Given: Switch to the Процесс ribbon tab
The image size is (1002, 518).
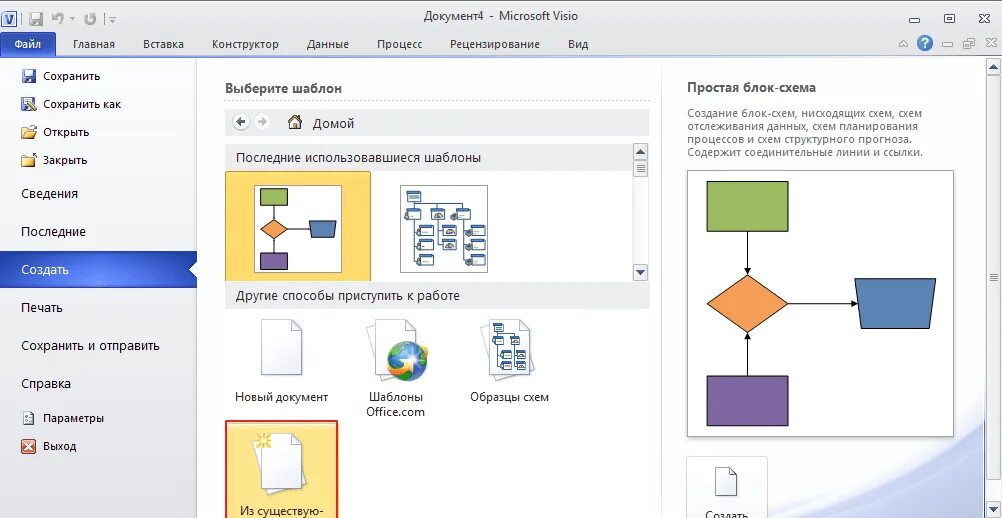Looking at the screenshot, I should tap(399, 44).
